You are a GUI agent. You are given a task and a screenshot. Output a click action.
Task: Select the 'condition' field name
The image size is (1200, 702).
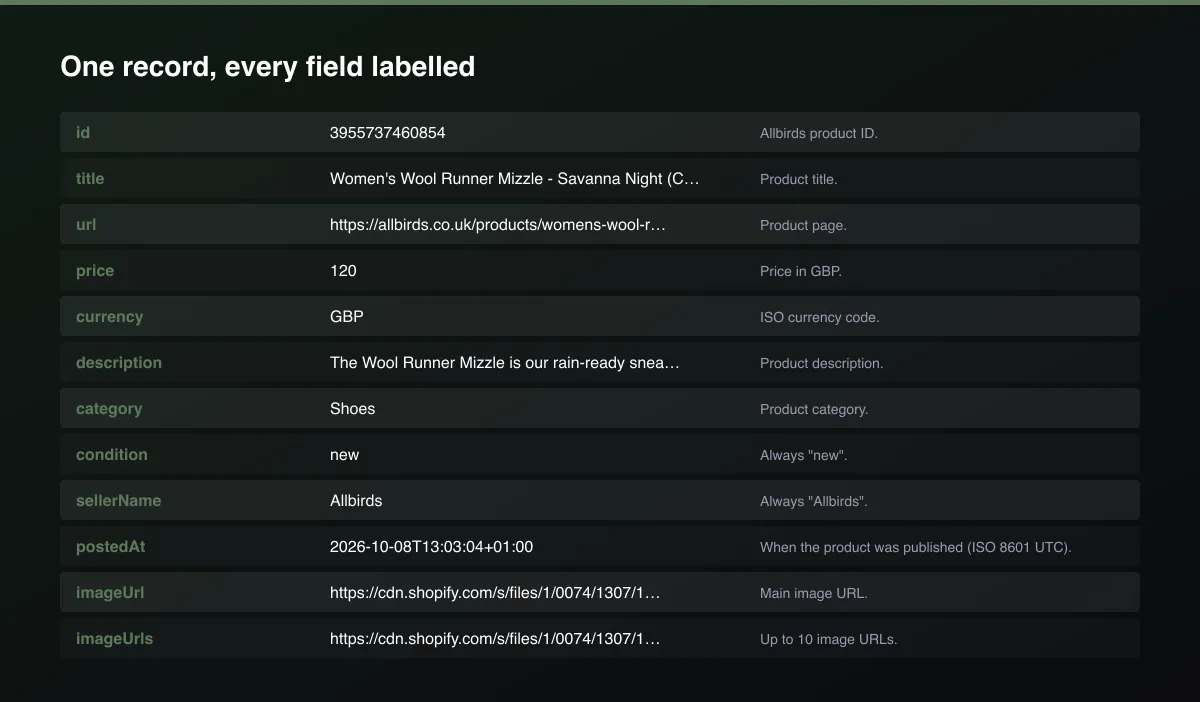[112, 454]
